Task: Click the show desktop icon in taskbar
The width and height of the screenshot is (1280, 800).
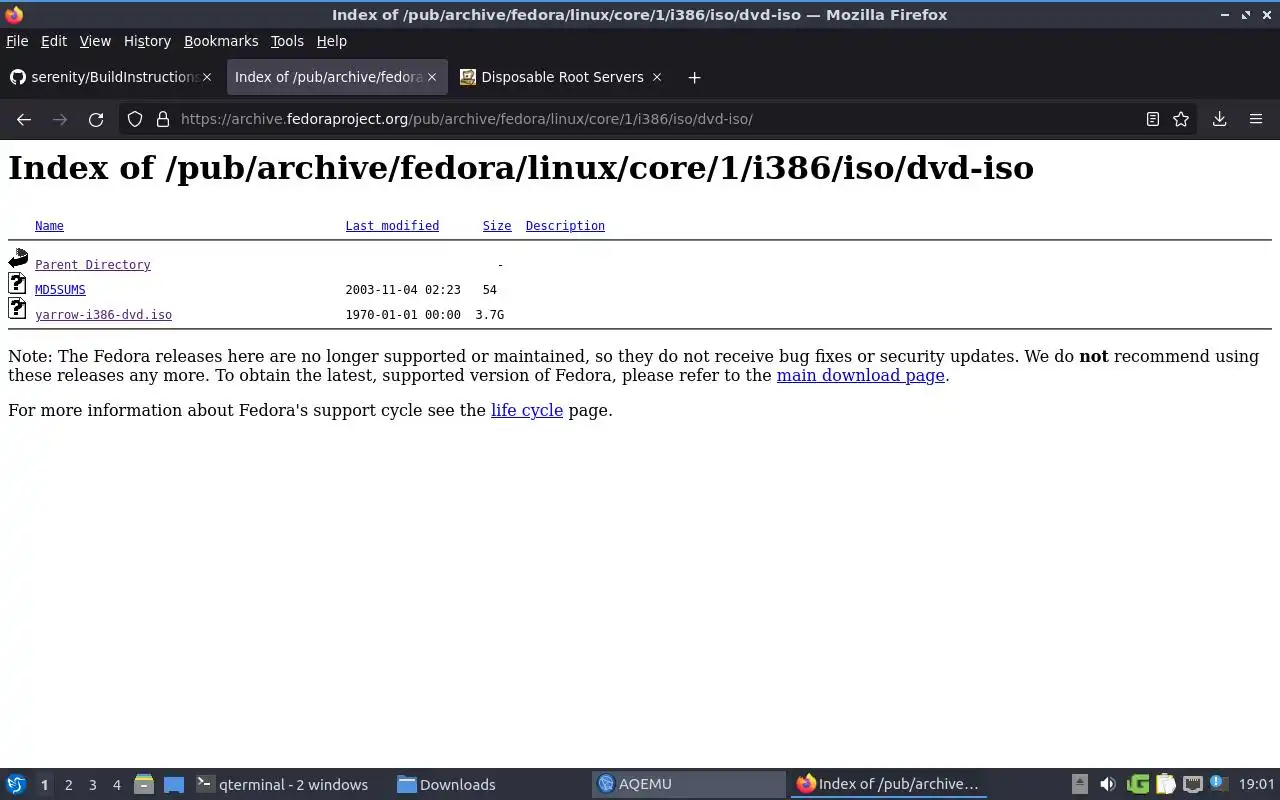Action: [x=174, y=785]
